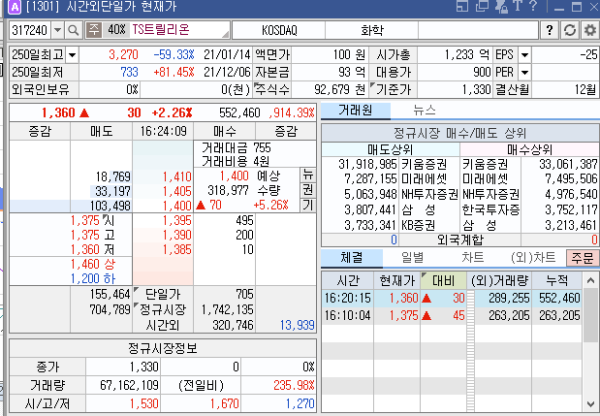Click the purple A icon in title bar

tap(15, 7)
